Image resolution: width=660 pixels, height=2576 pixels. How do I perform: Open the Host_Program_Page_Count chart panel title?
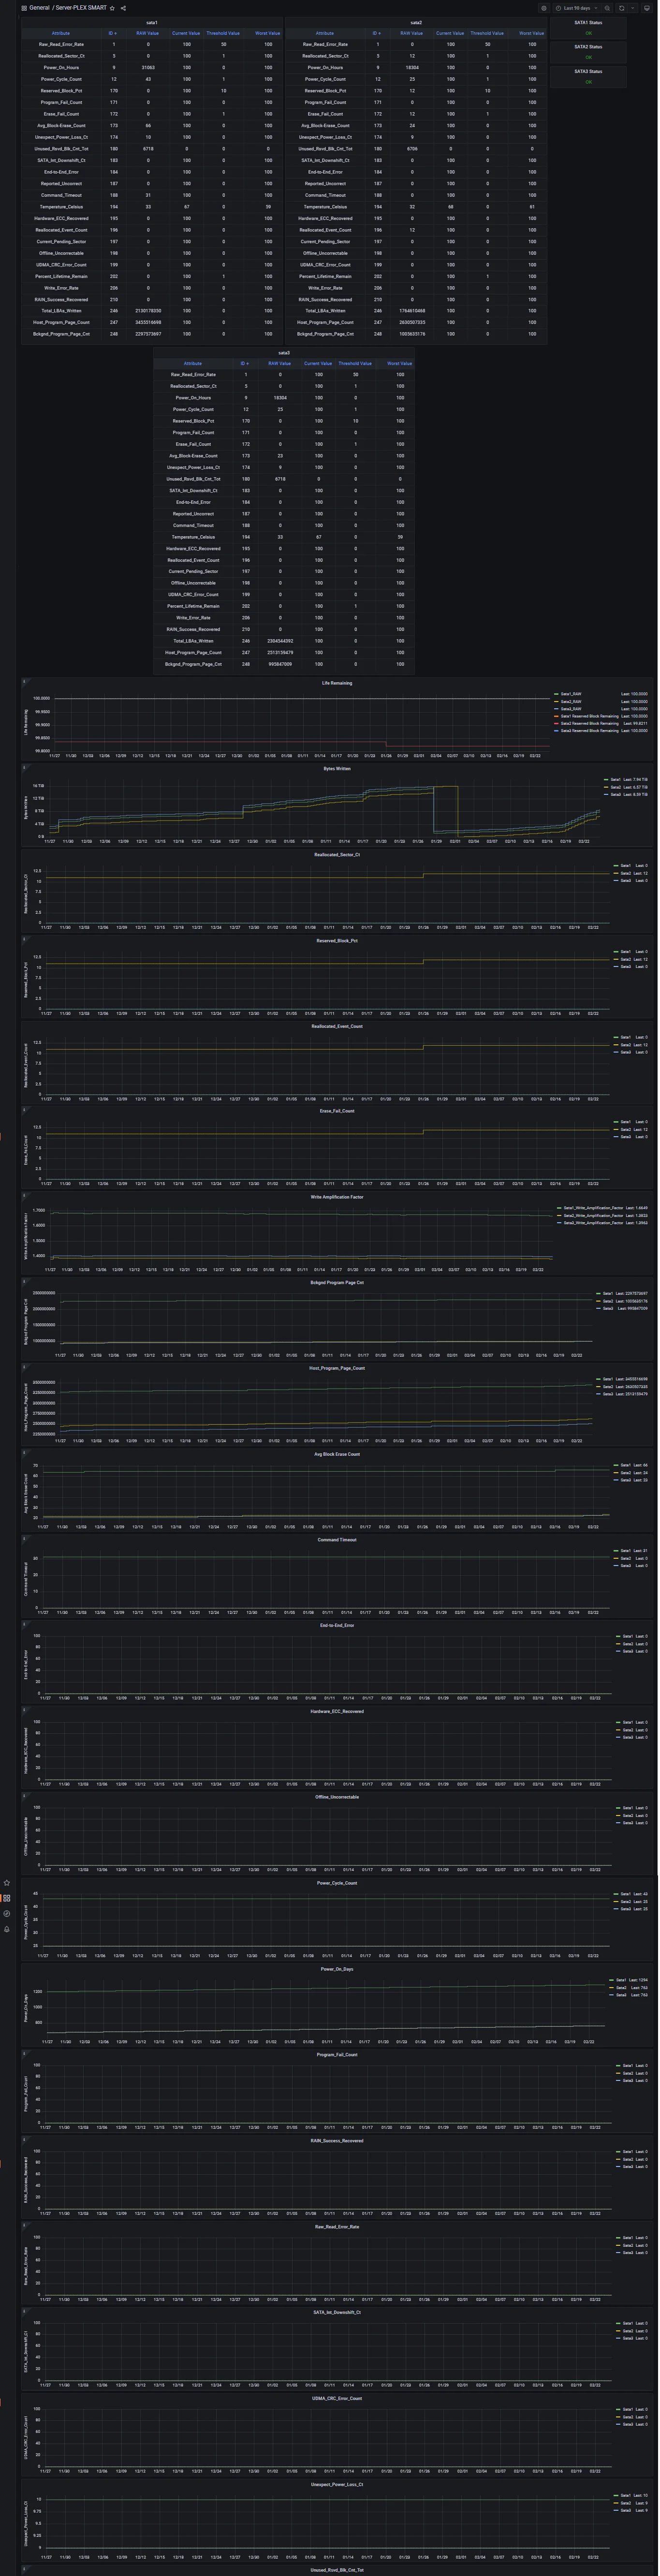pos(337,1368)
